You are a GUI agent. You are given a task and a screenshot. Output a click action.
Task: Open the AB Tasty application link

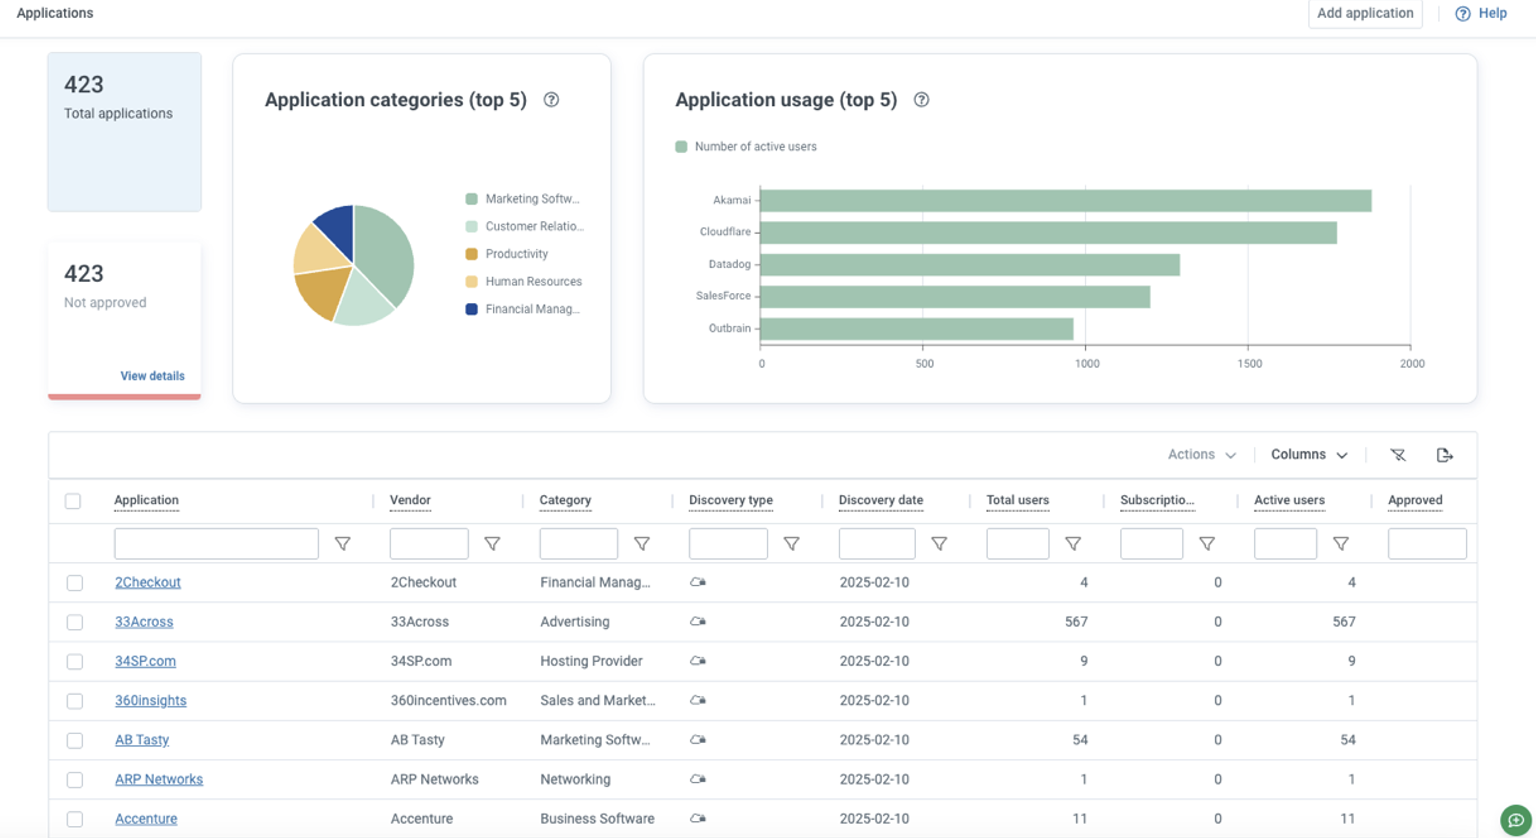(x=142, y=740)
